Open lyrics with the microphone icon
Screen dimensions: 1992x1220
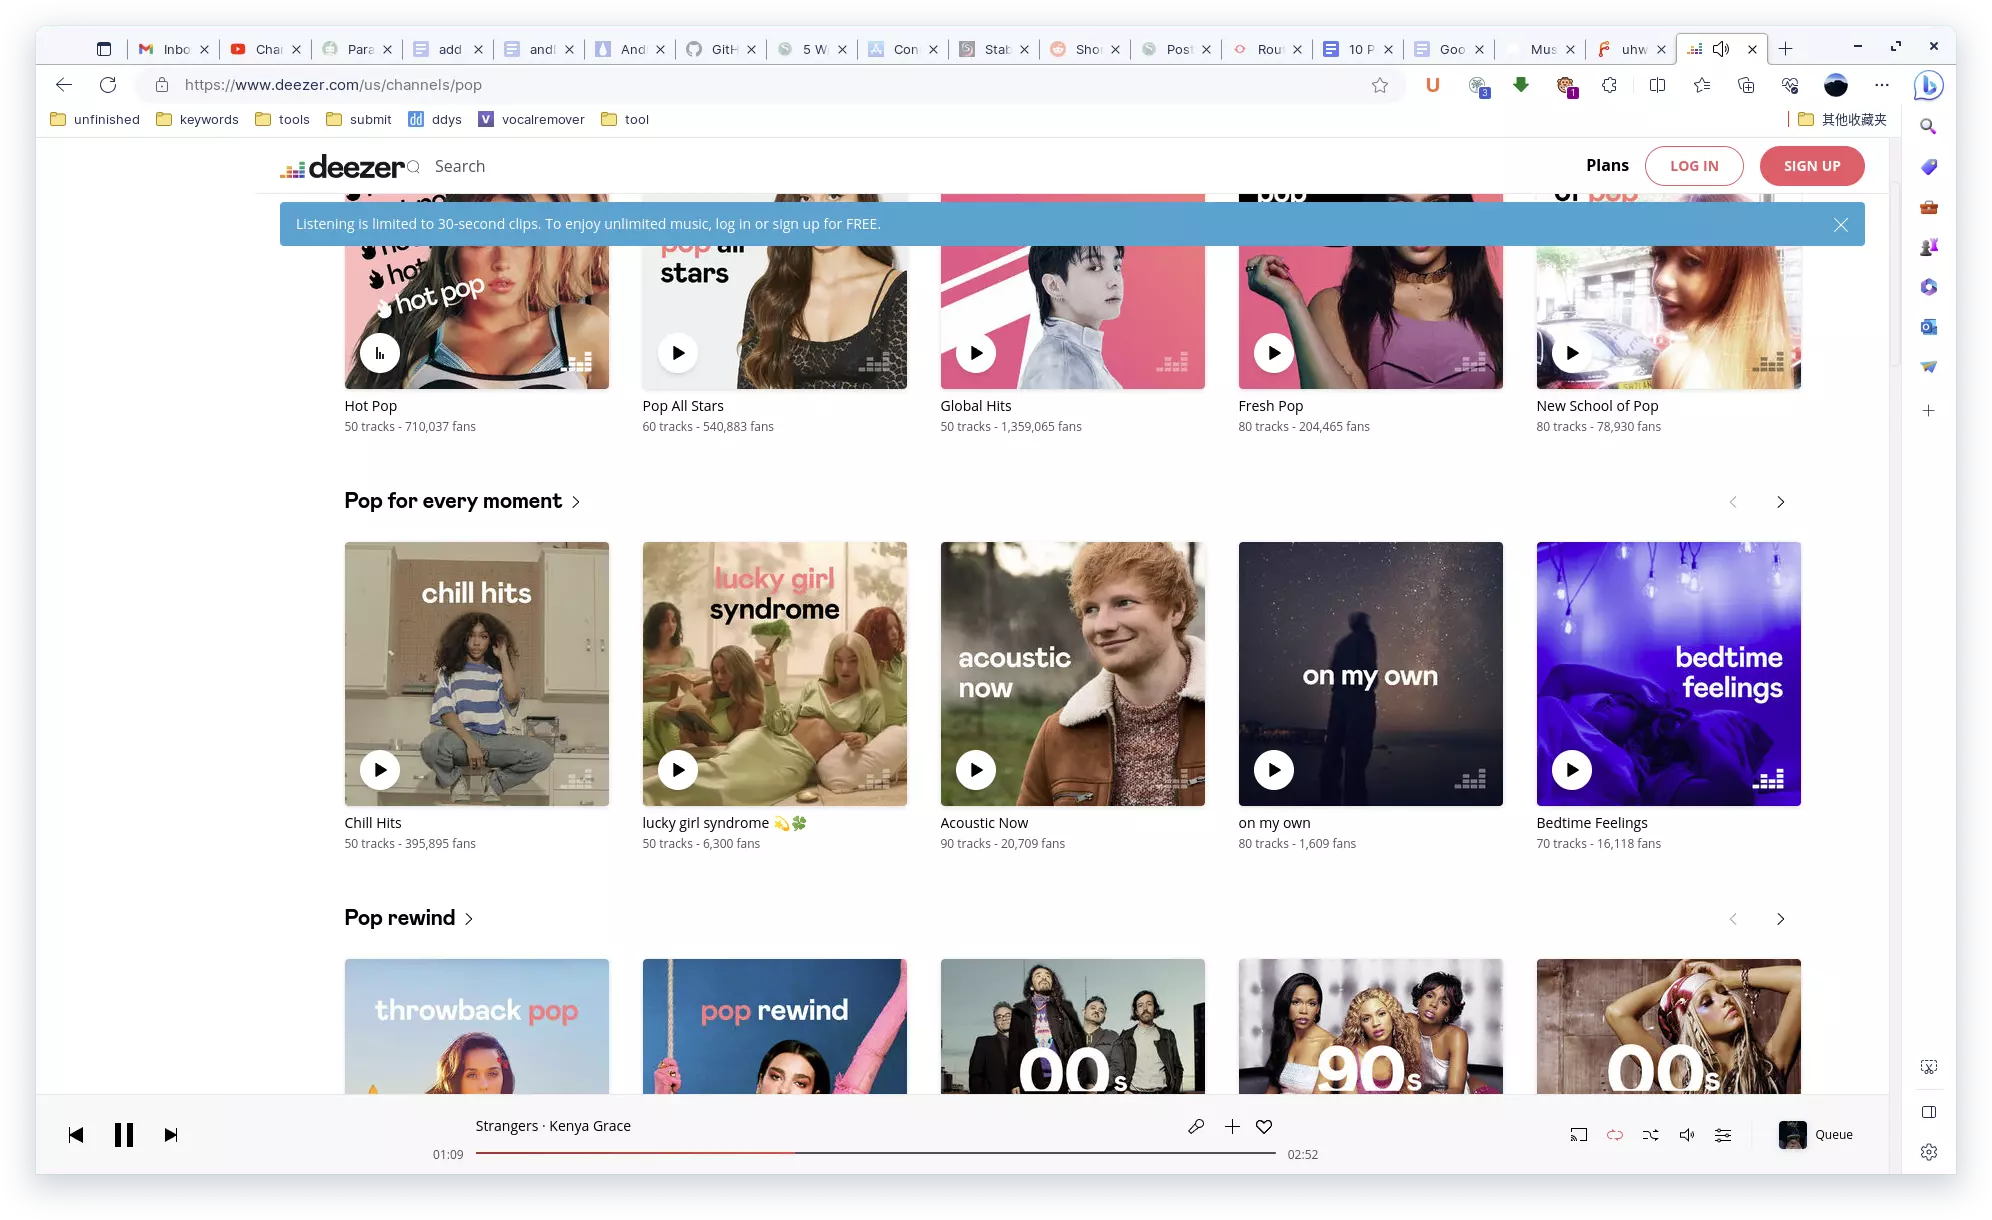(1196, 1126)
